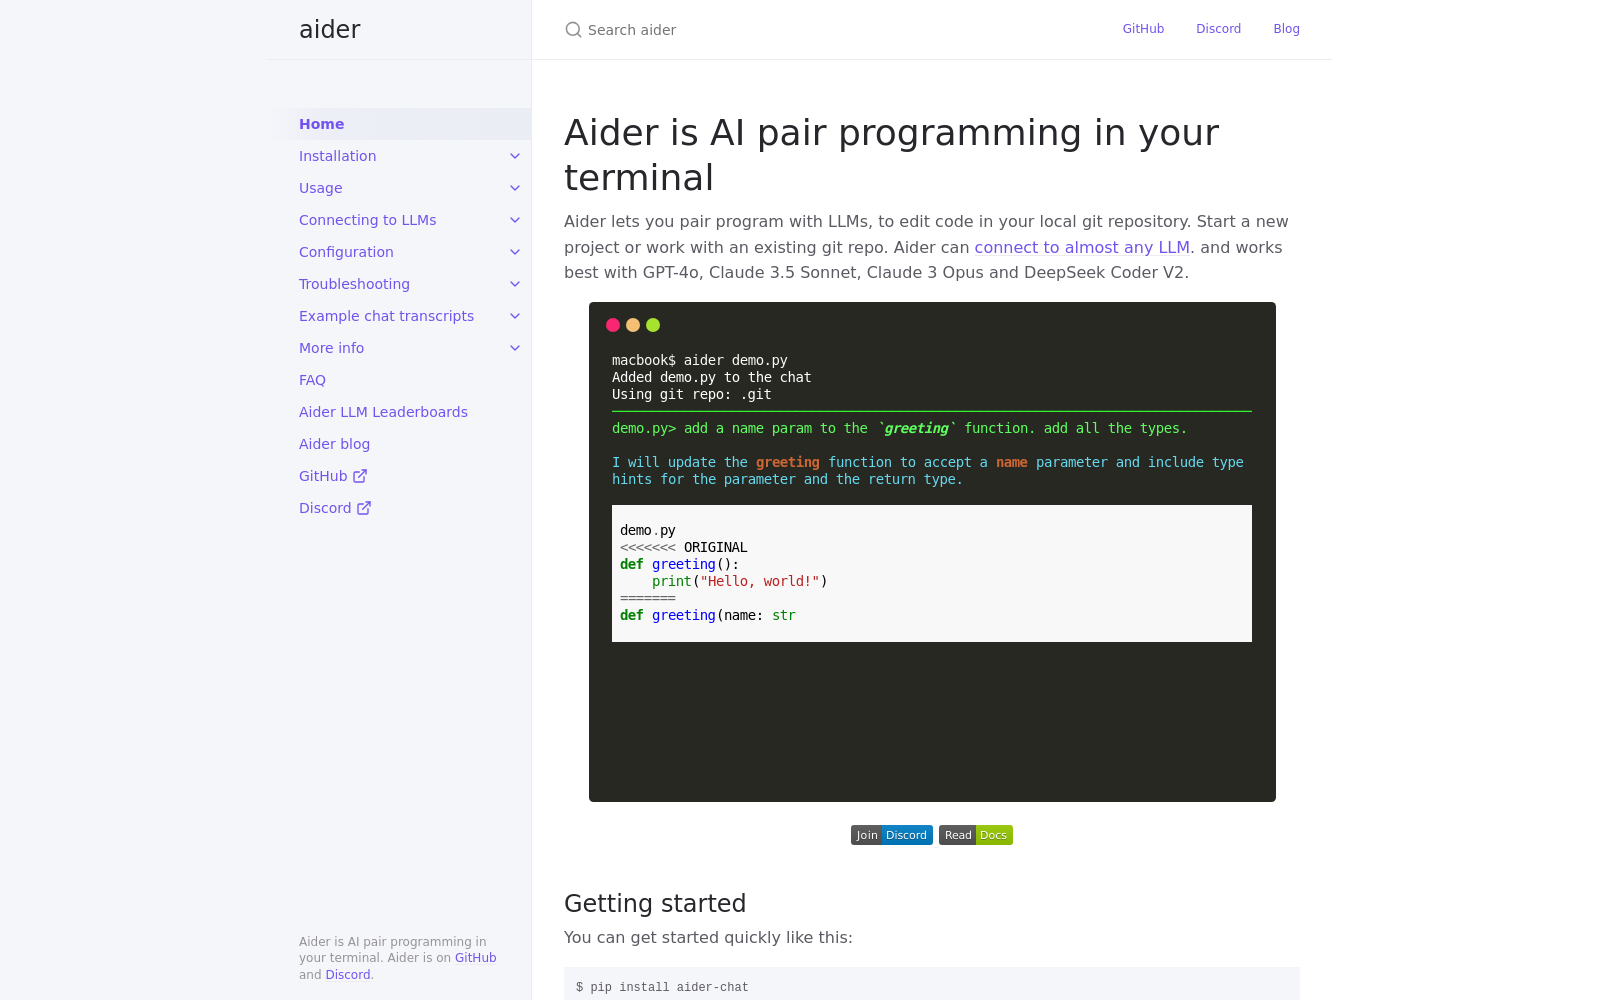The height and width of the screenshot is (1000, 1600).
Task: Open Blog from top navigation
Action: tap(1286, 29)
